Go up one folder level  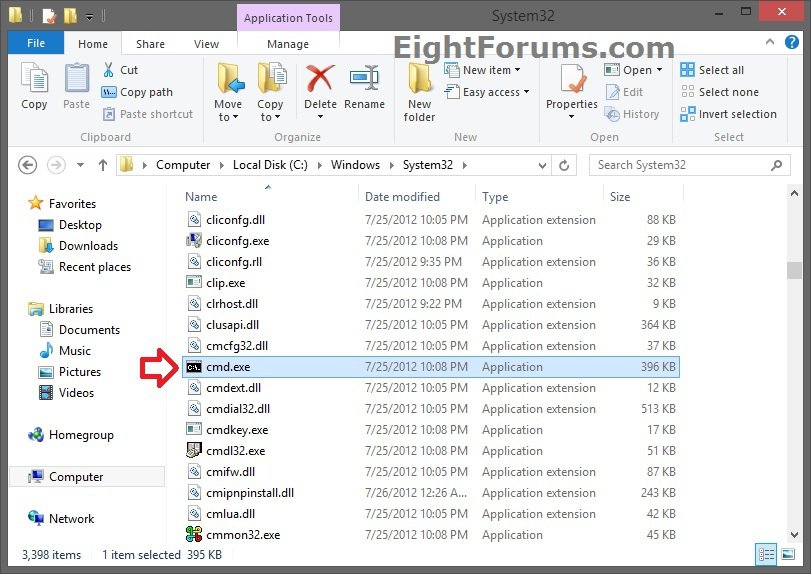point(102,165)
